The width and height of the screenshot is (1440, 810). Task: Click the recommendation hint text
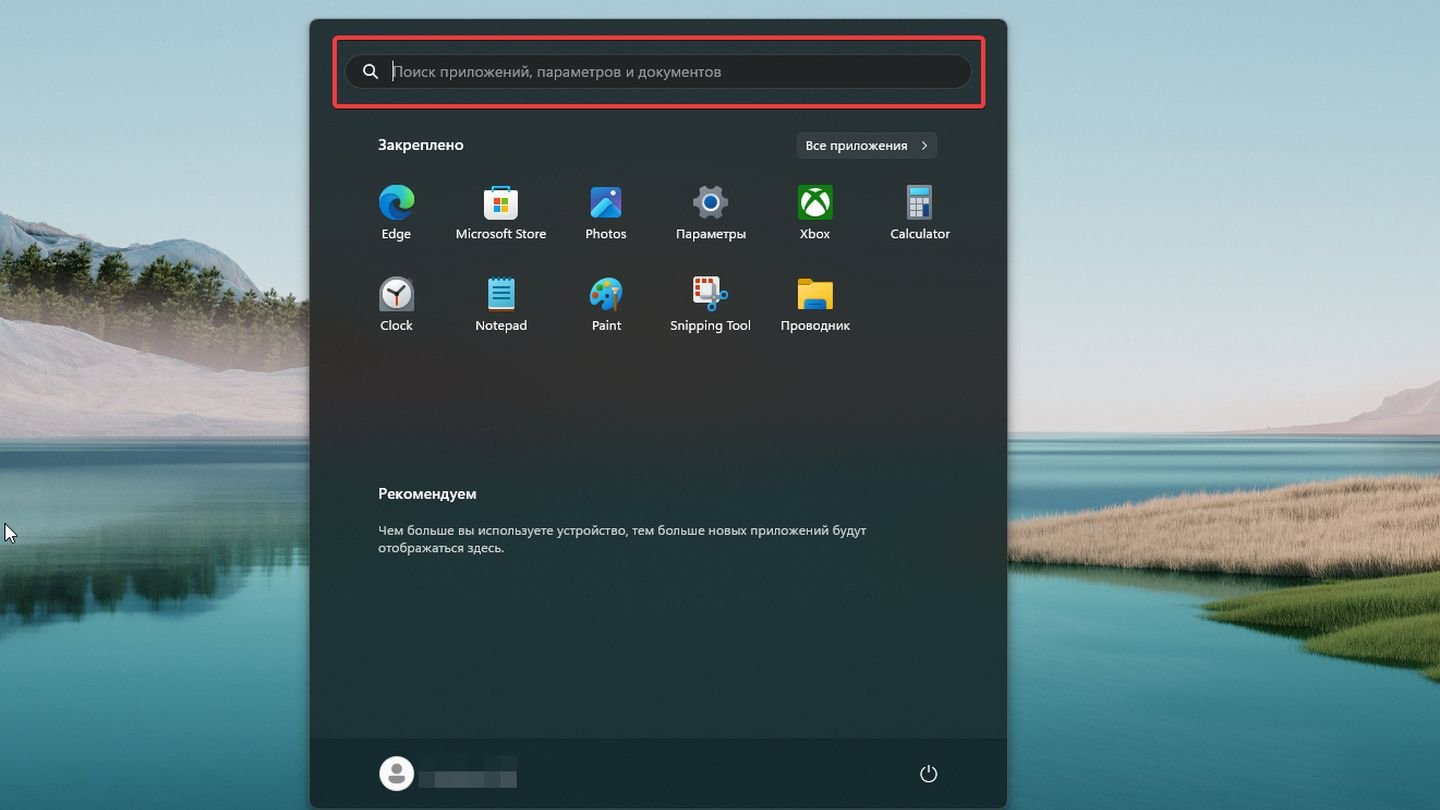coord(622,539)
